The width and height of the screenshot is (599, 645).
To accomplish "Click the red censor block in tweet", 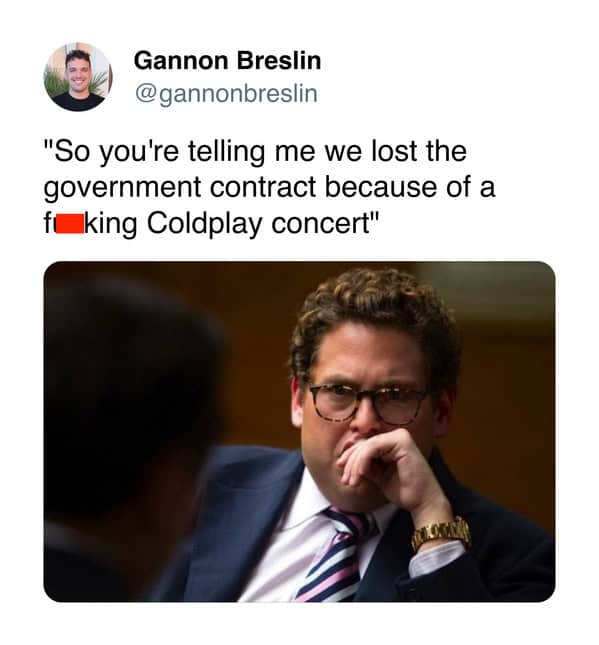I will 70,224.
